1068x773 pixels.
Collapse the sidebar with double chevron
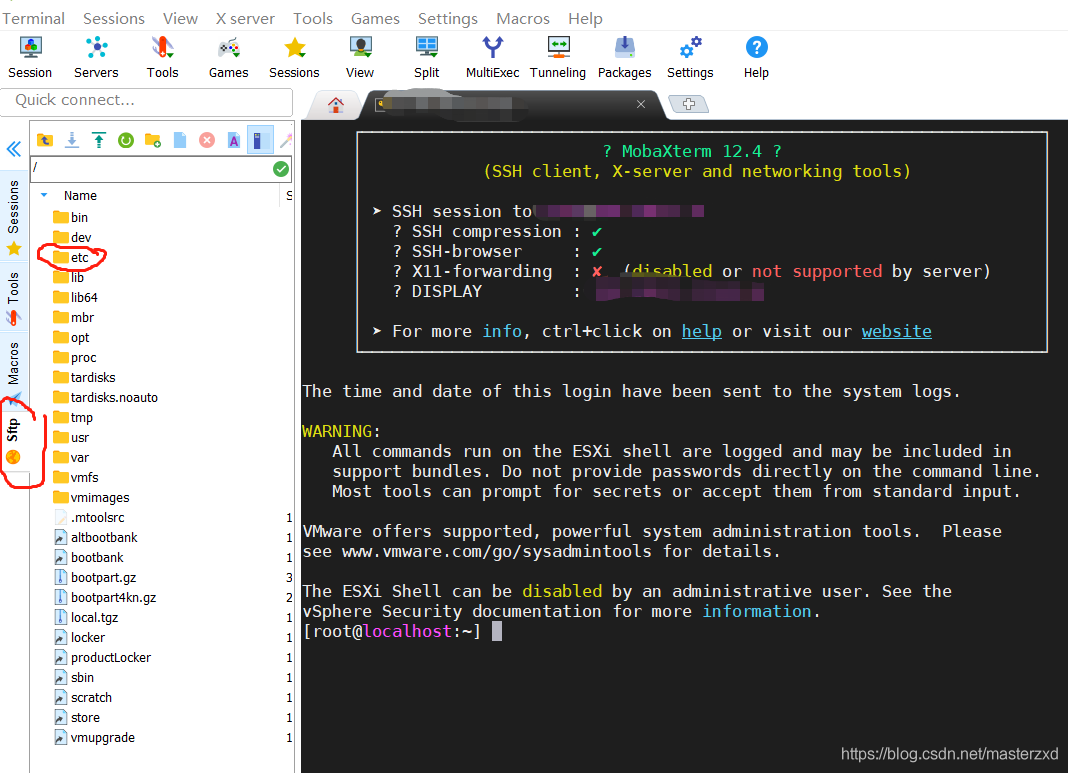pos(14,149)
